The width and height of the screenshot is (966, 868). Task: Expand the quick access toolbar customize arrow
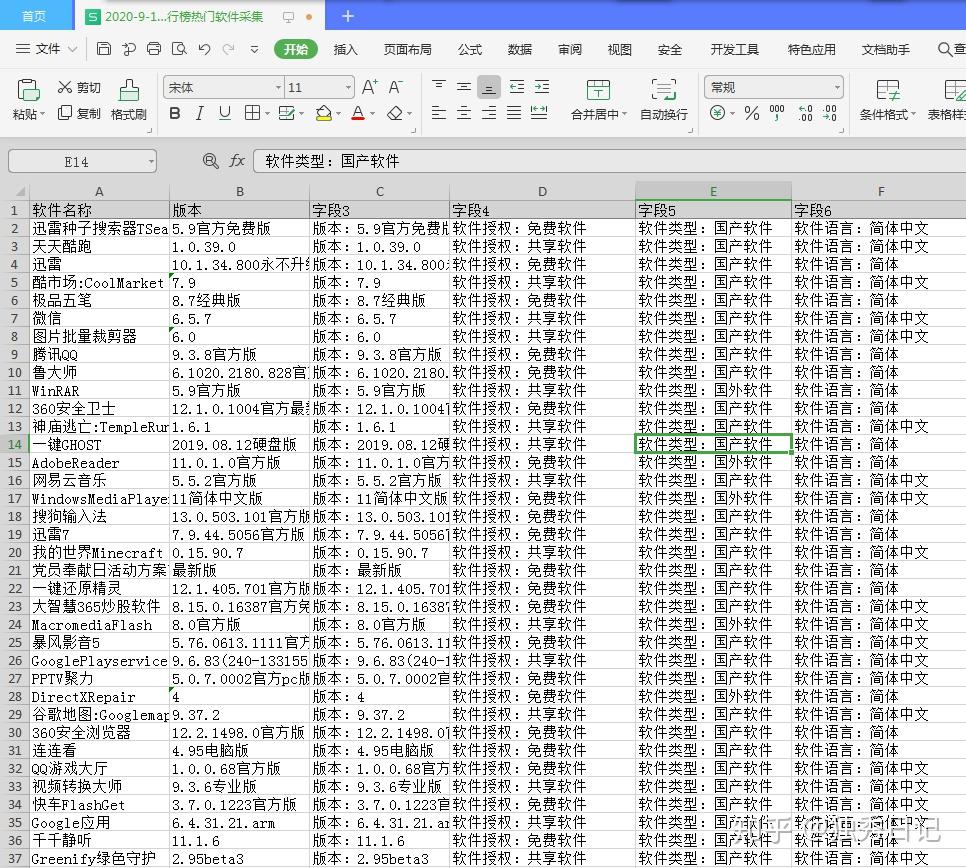pyautogui.click(x=254, y=49)
